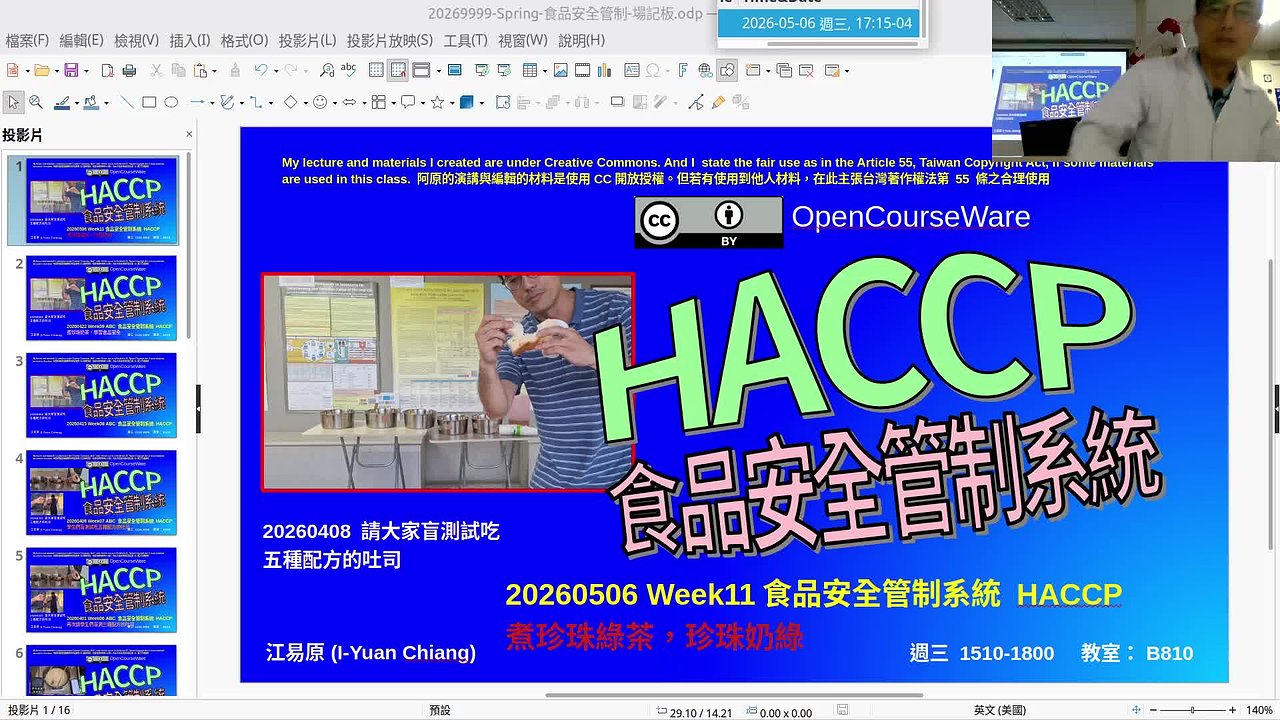The width and height of the screenshot is (1280, 720).
Task: Click the Callout shapes speech bubble icon
Action: click(407, 102)
